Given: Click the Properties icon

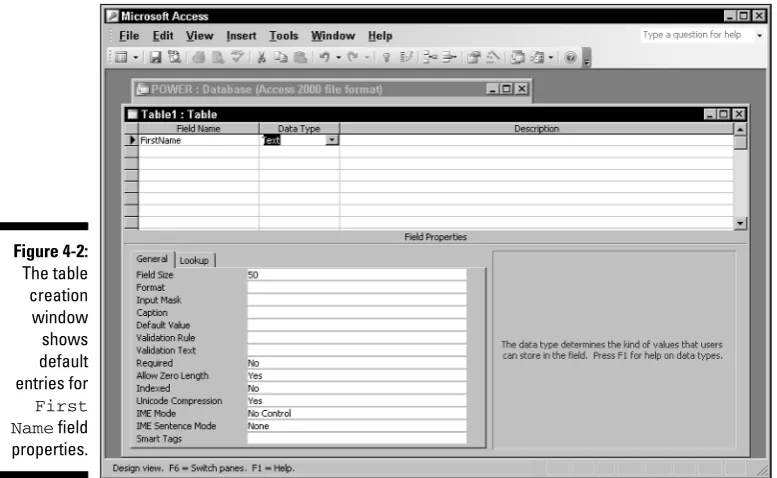Looking at the screenshot, I should point(474,57).
